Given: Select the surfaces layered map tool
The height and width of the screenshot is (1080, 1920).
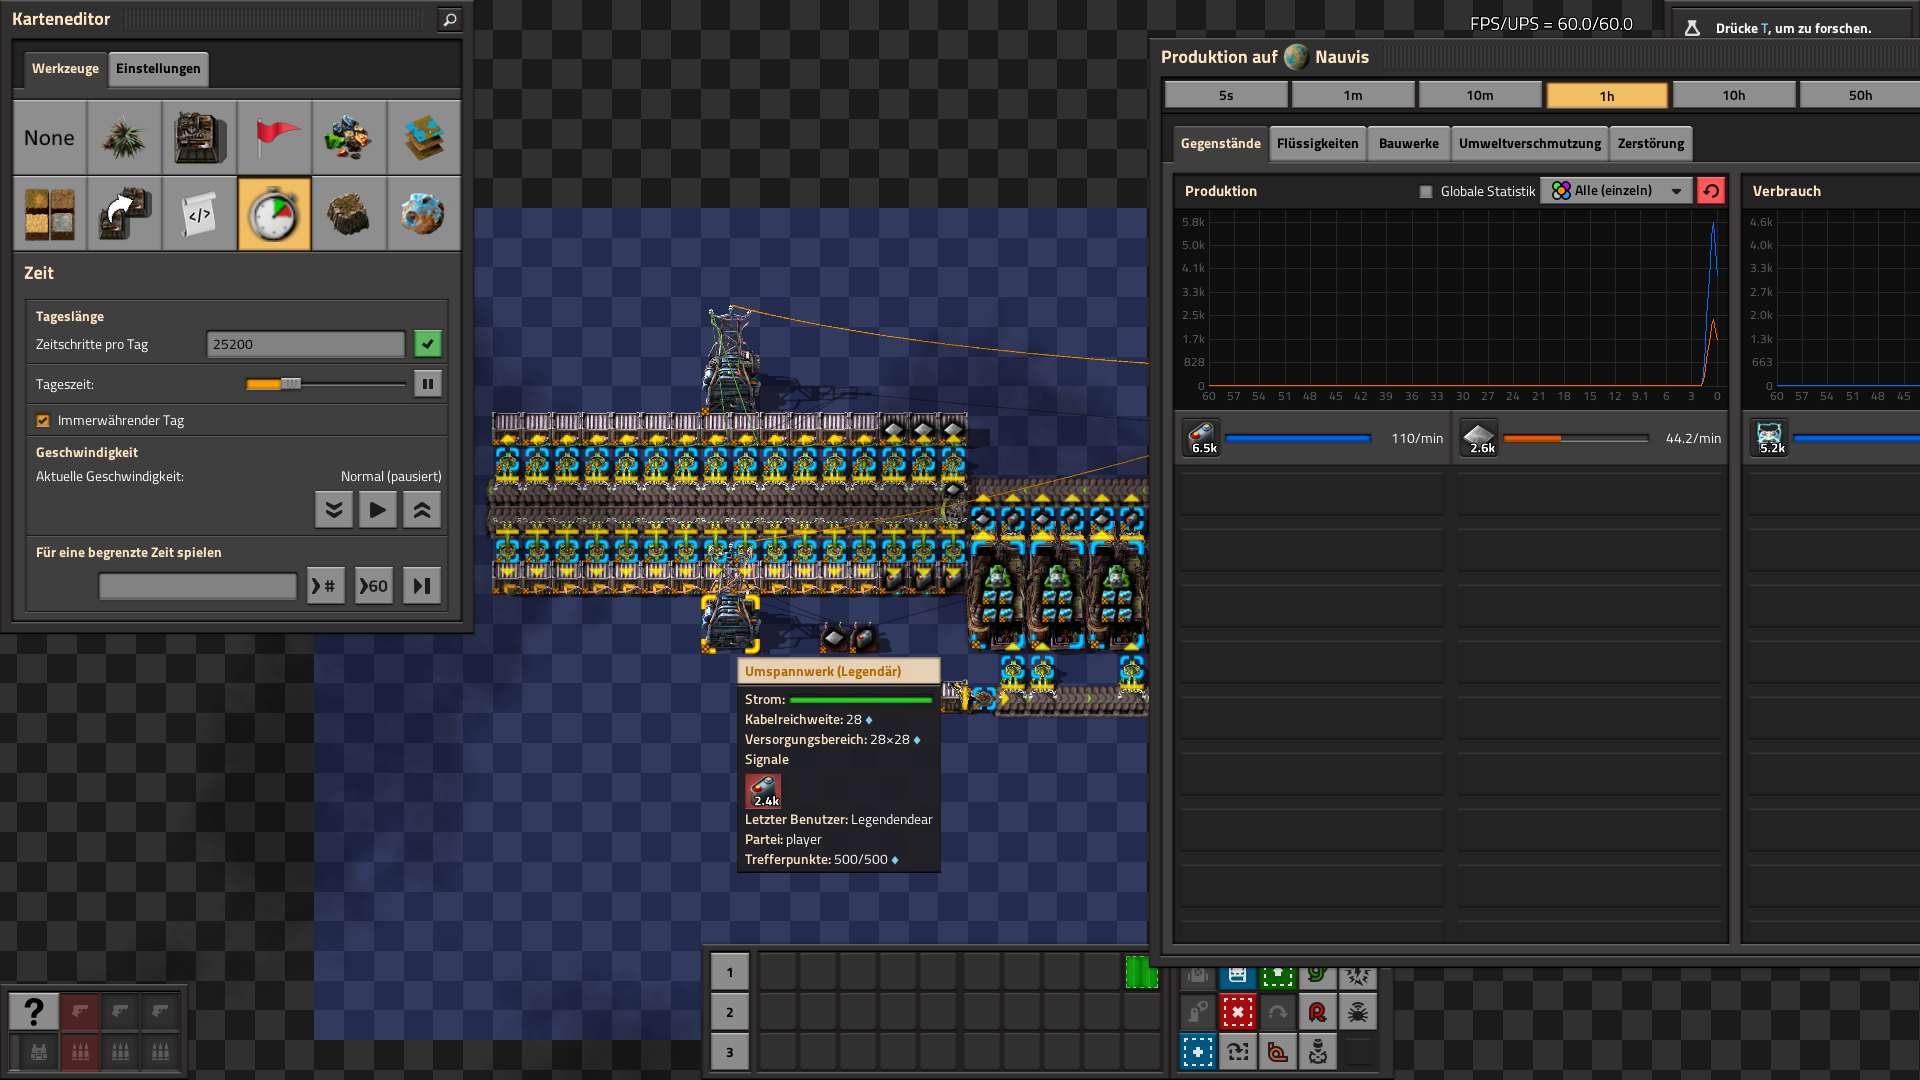Looking at the screenshot, I should point(424,138).
